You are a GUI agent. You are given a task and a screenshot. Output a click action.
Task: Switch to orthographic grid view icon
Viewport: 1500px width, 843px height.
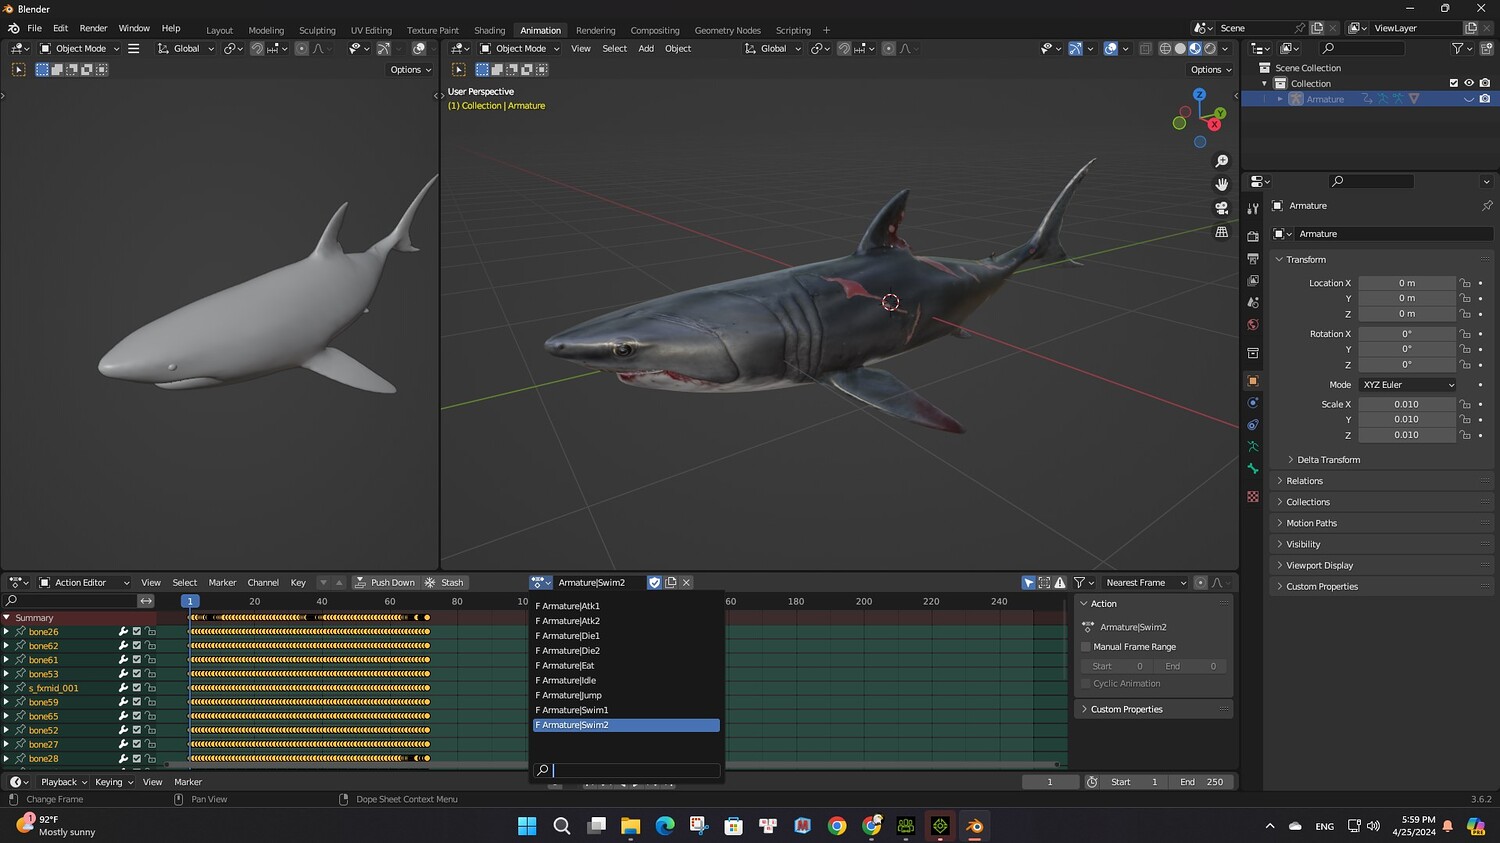point(1221,232)
